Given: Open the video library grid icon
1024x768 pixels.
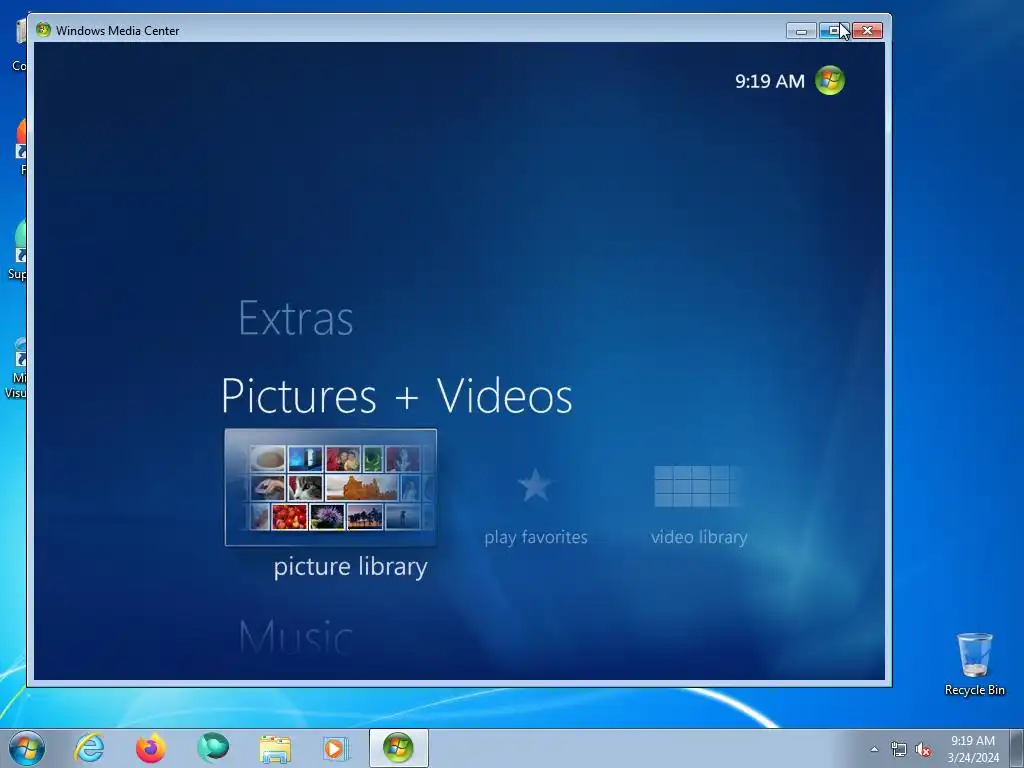Looking at the screenshot, I should 697,486.
